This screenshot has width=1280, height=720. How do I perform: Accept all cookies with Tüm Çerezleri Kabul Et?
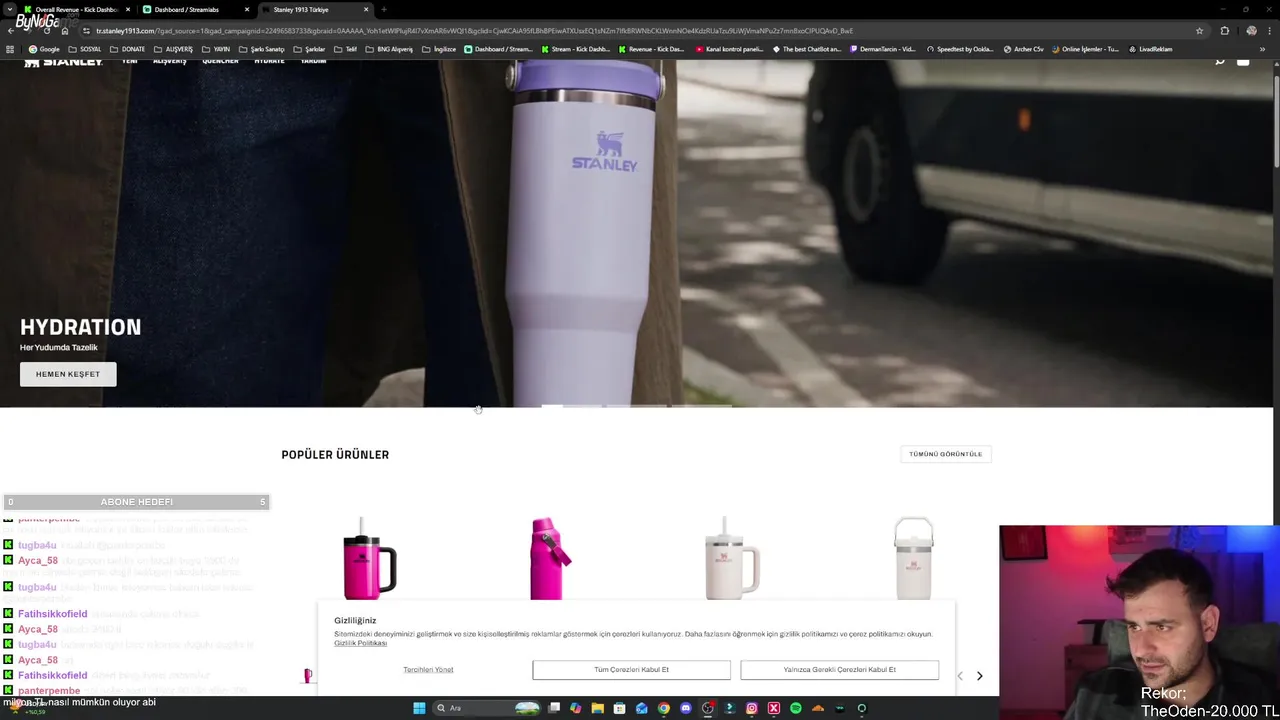pyautogui.click(x=631, y=669)
